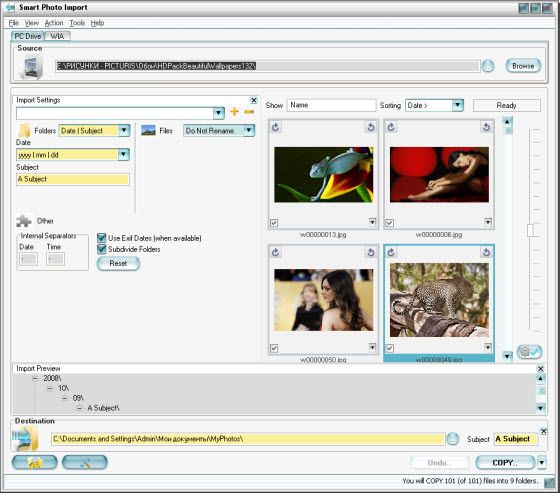Open w0000006.jpg thumbnail options arrow

click(x=488, y=222)
